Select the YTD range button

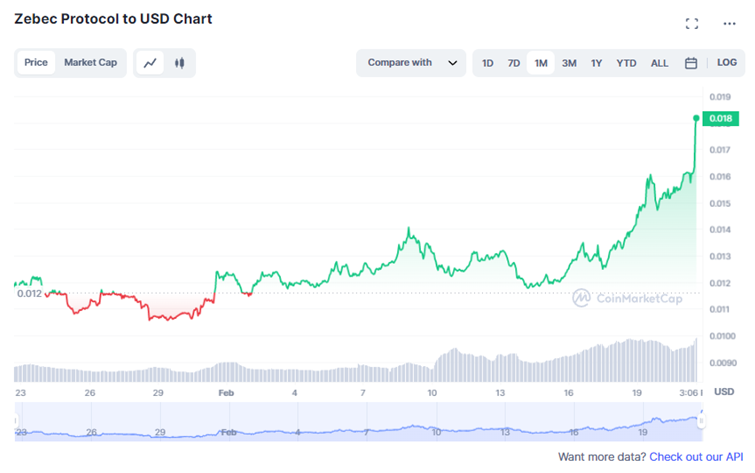click(626, 63)
